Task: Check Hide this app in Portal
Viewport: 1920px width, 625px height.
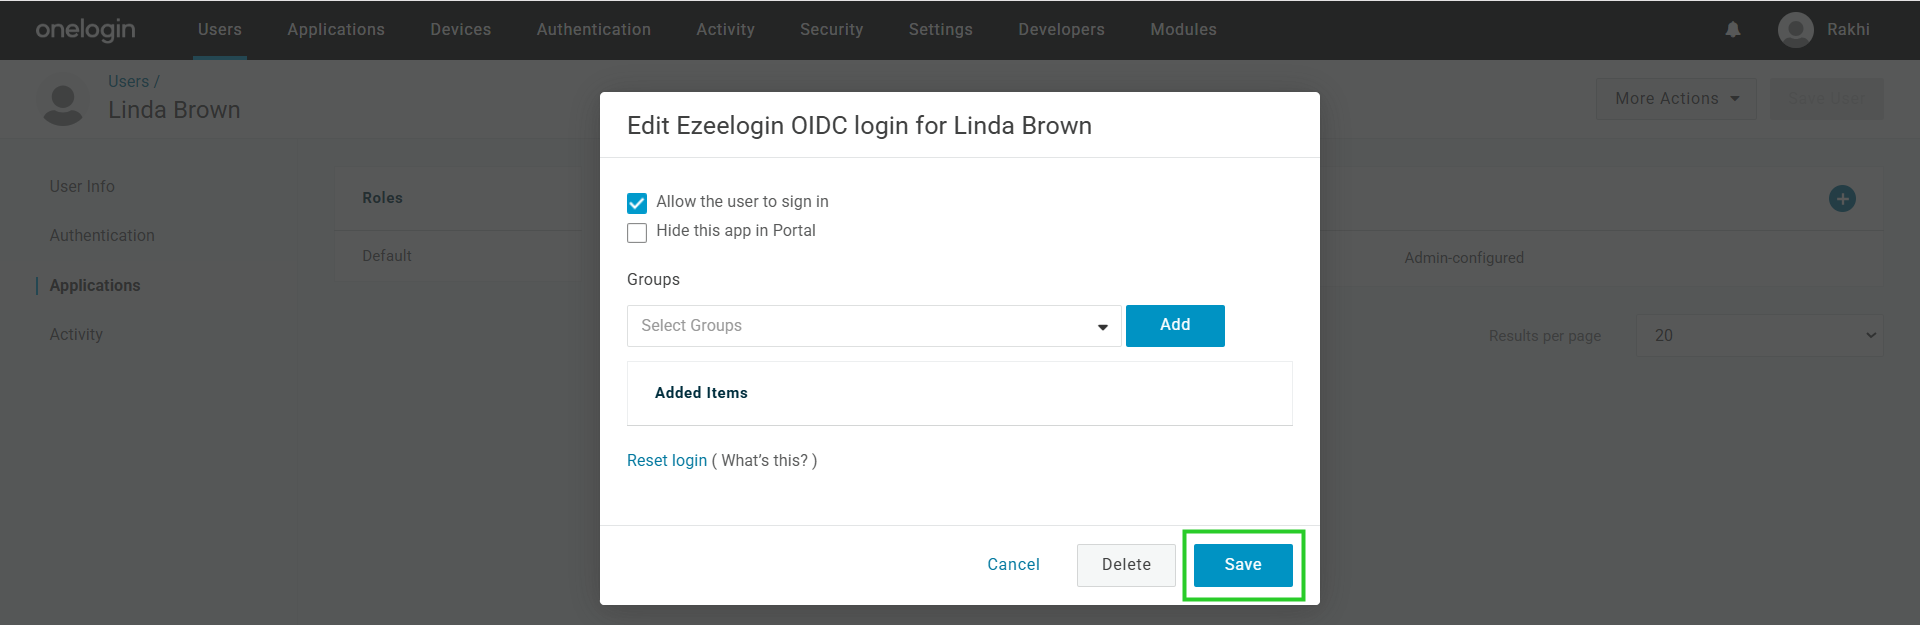Action: coord(637,233)
